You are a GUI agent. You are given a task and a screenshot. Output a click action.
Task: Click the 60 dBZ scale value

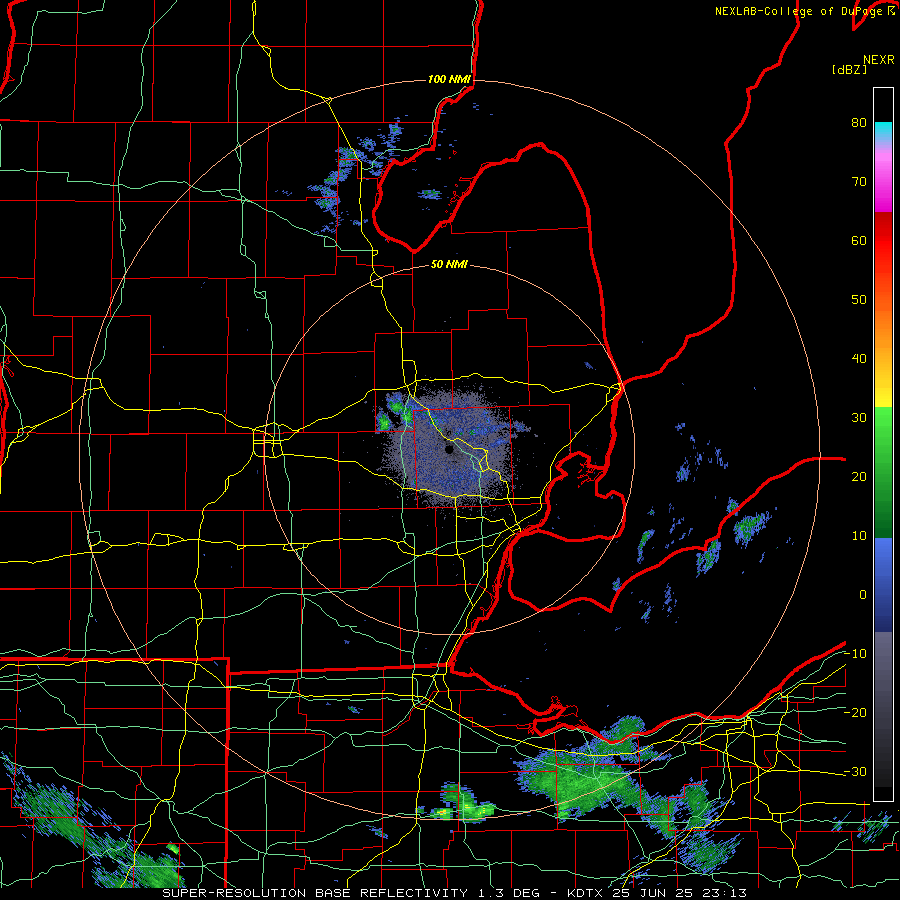(859, 240)
